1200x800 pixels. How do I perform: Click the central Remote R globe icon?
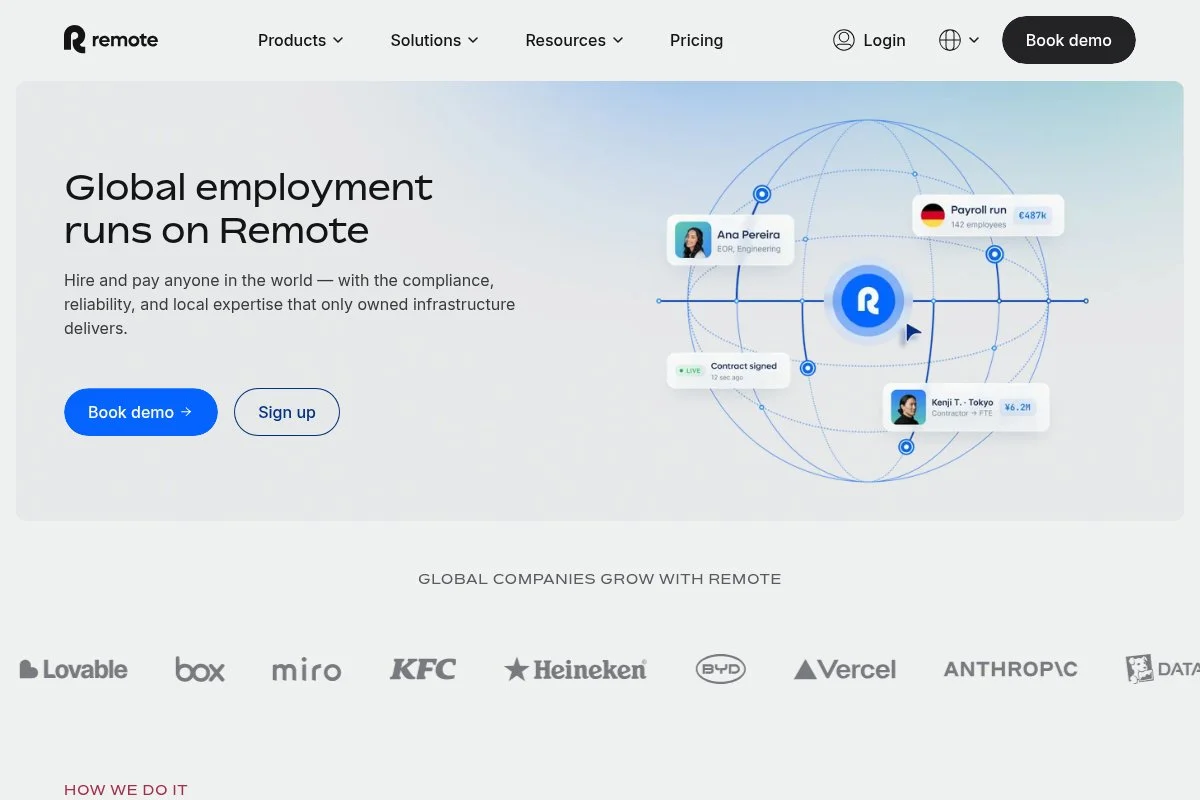click(x=868, y=300)
